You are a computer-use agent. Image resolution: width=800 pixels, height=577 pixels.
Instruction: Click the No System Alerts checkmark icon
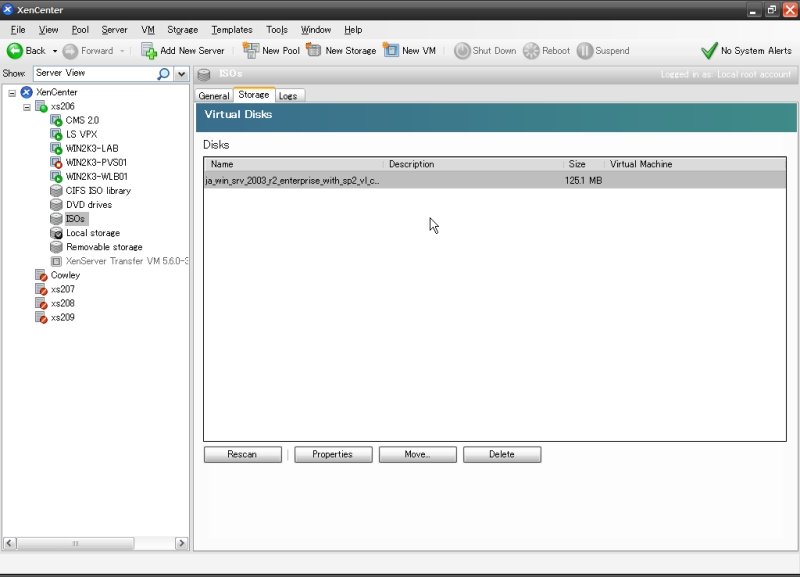[709, 51]
